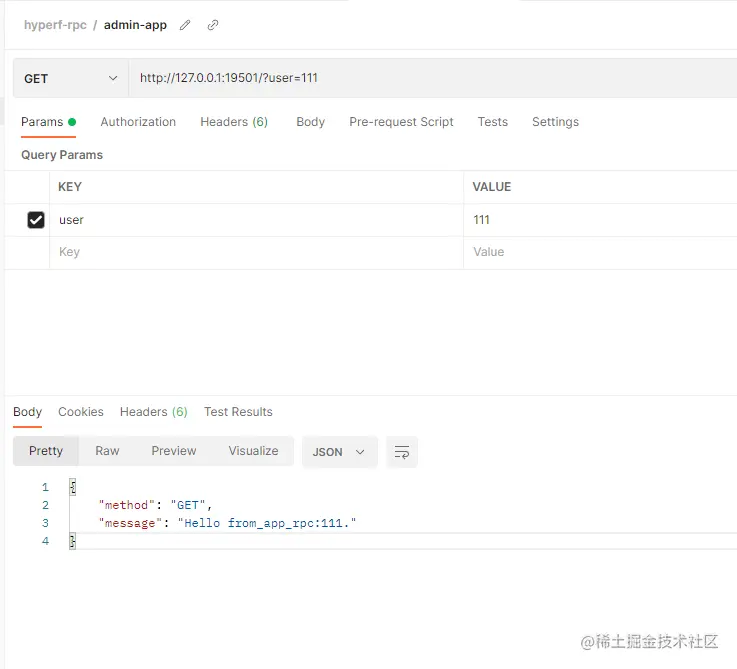Select the Params tab

point(48,122)
